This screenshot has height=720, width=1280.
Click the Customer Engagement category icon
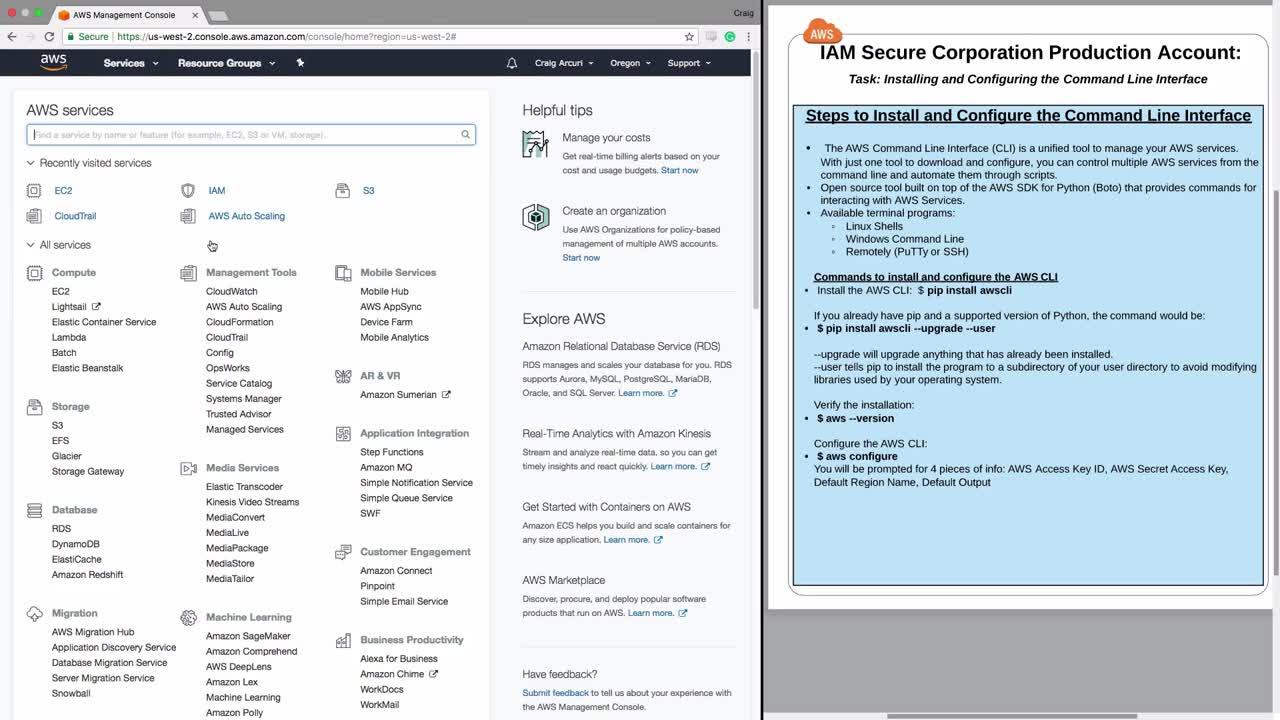point(343,552)
